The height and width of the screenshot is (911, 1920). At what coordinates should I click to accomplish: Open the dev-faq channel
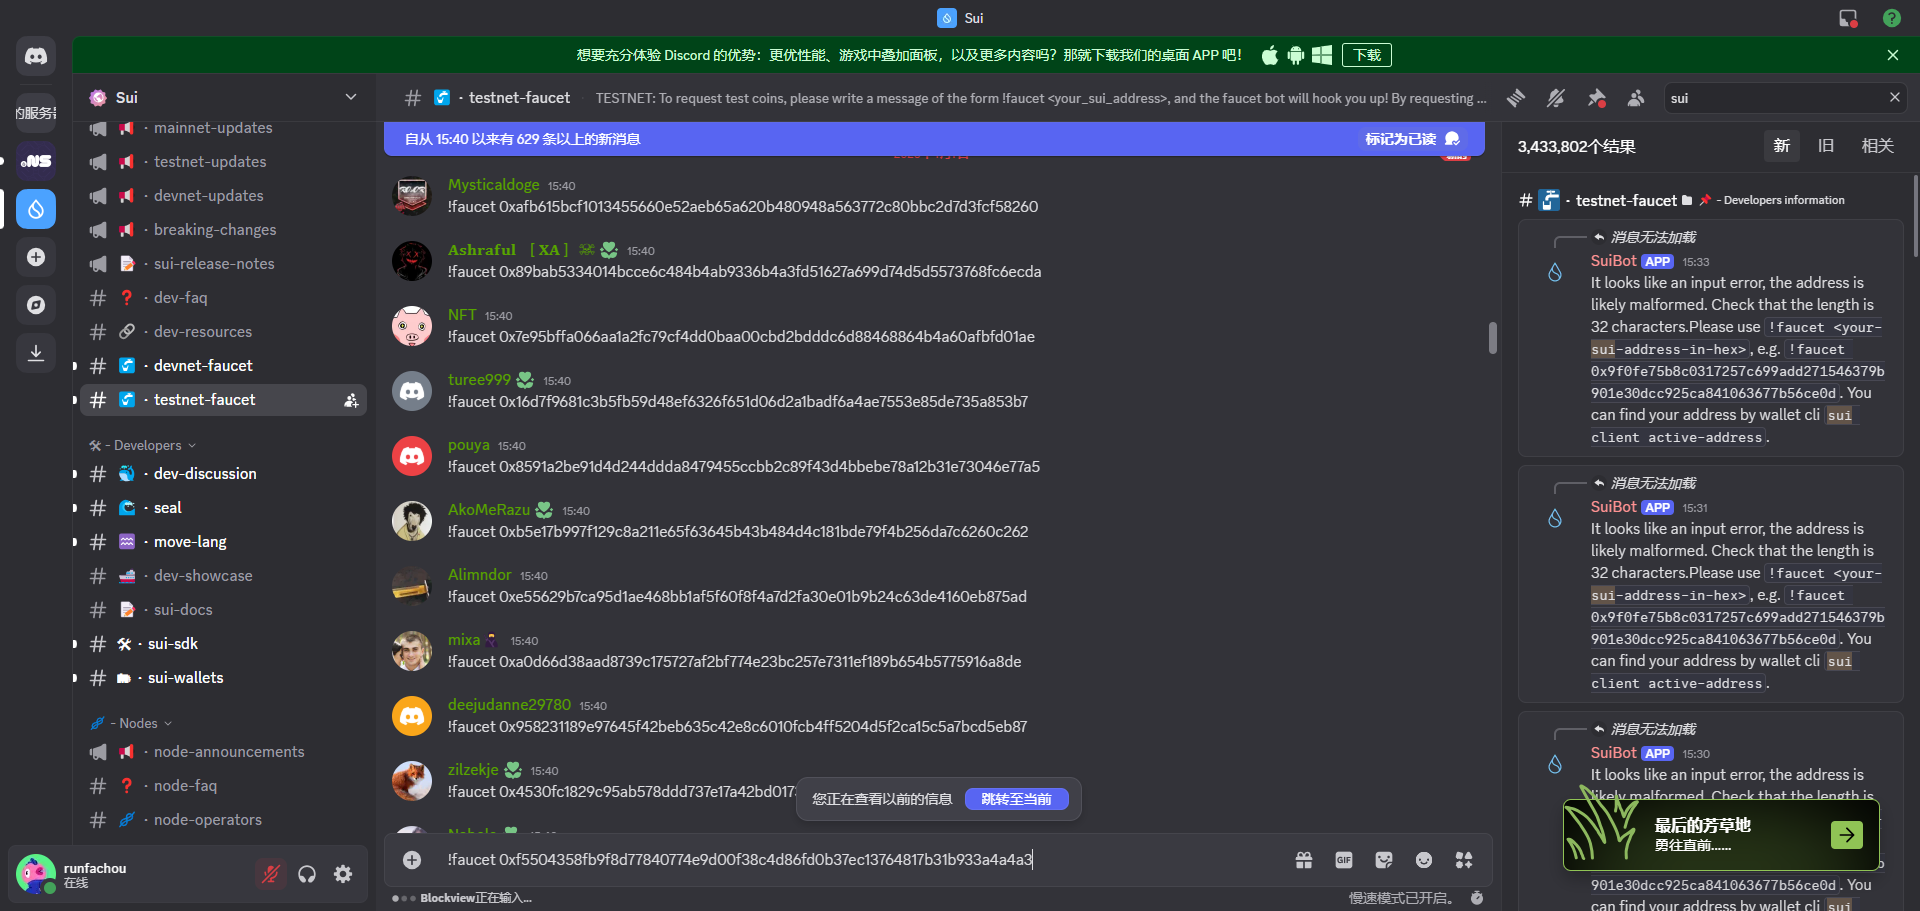pos(223,298)
